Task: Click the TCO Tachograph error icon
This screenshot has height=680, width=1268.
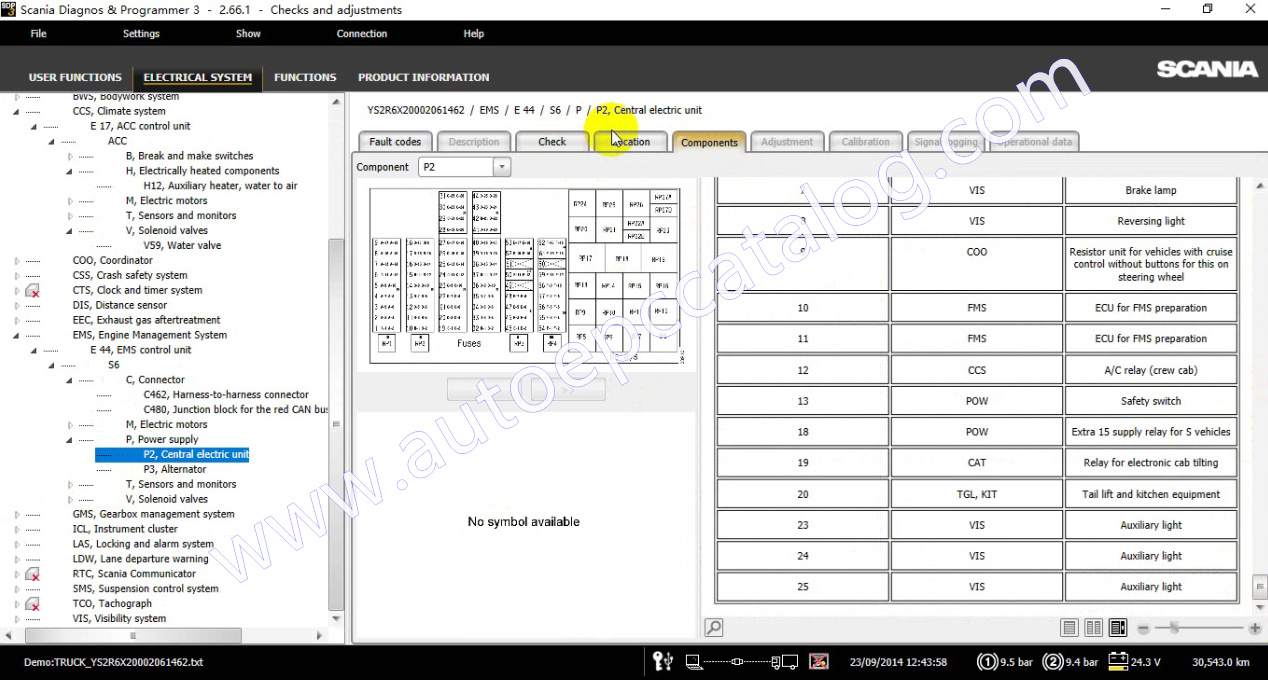Action: (33, 604)
